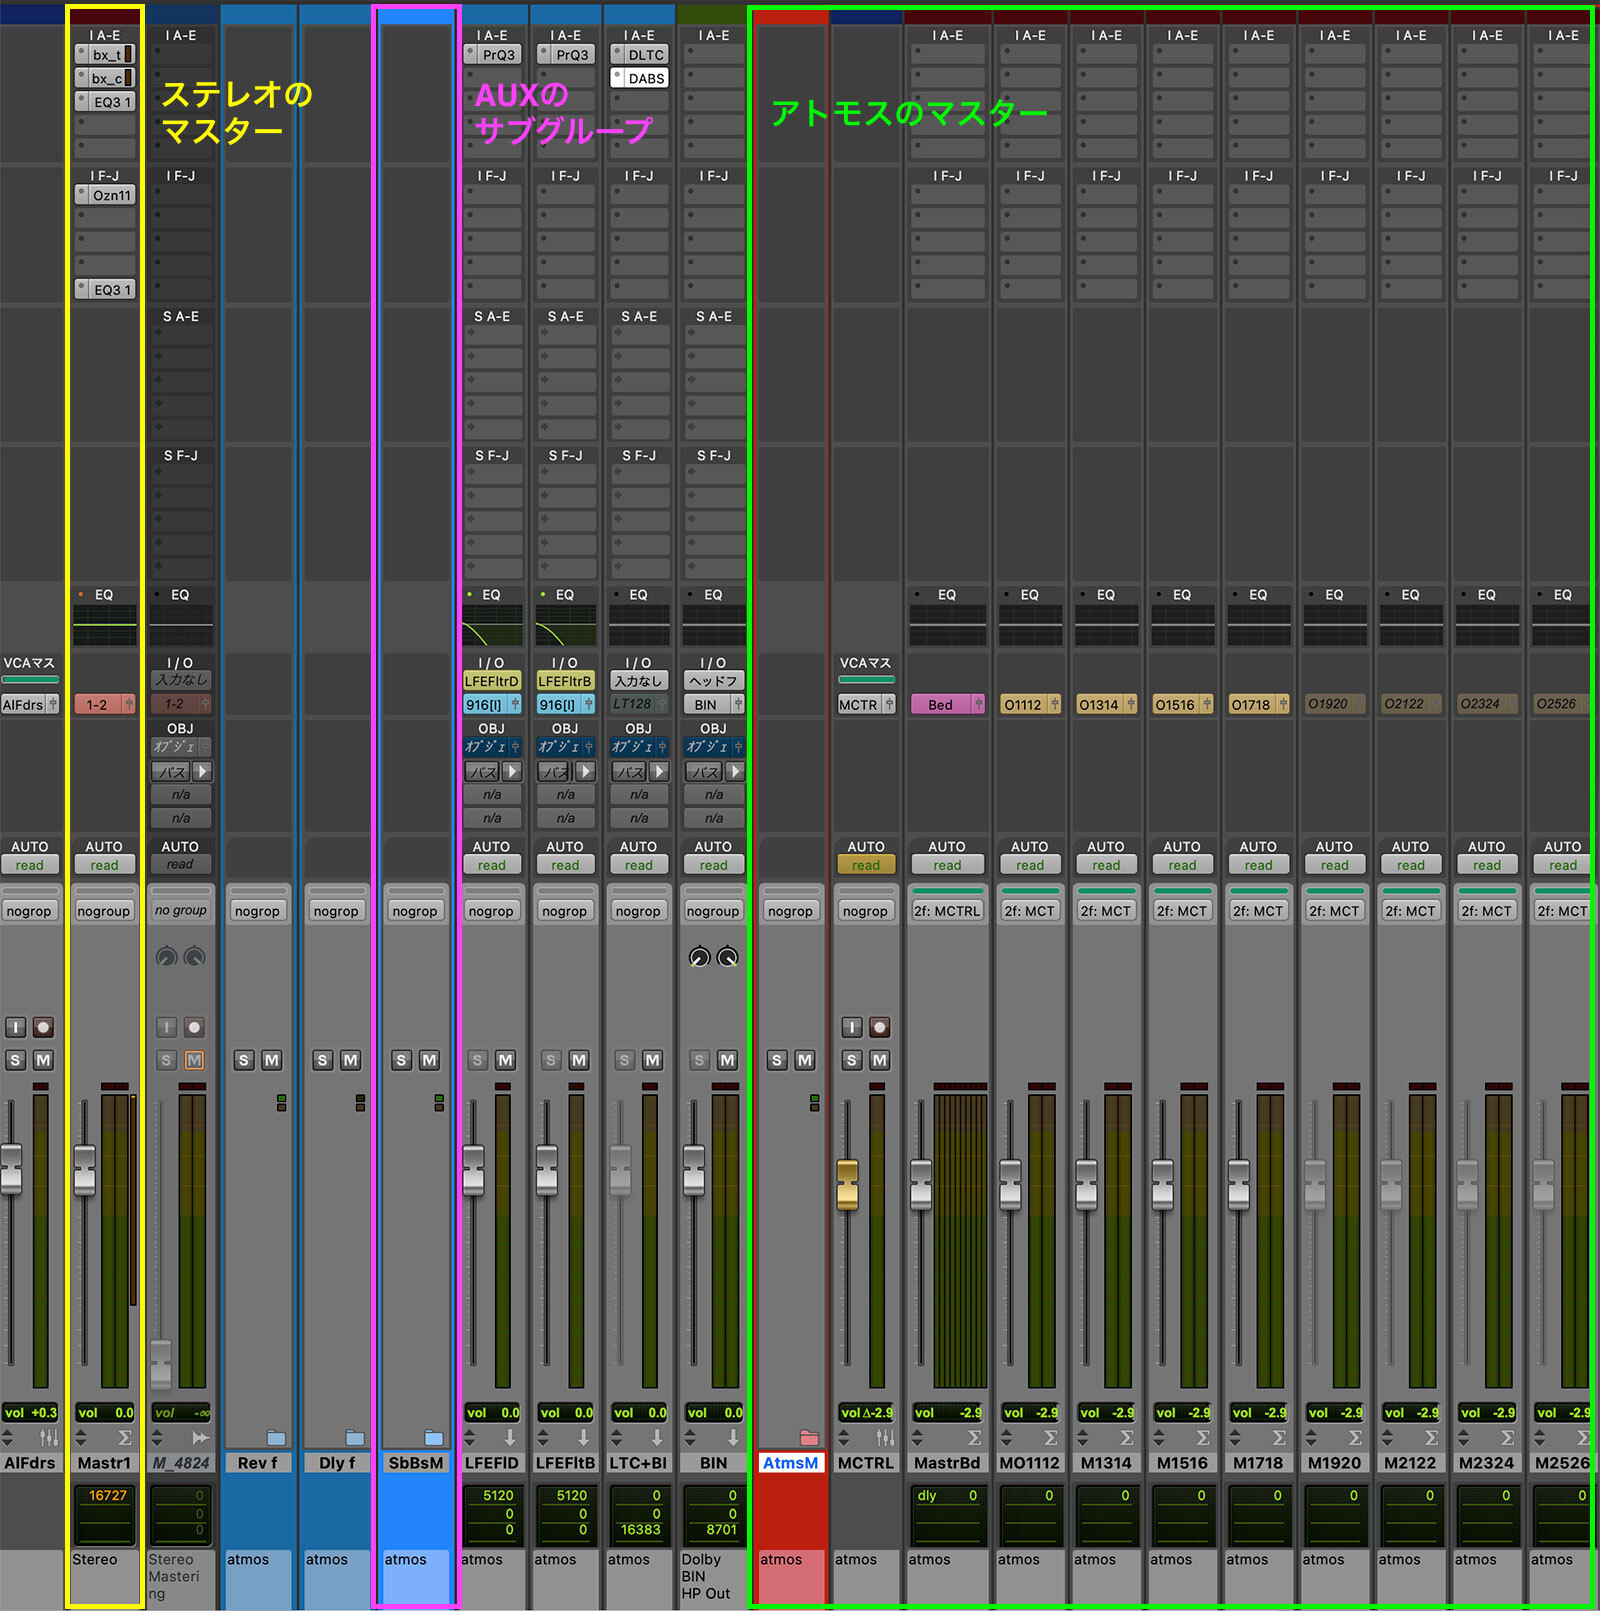The height and width of the screenshot is (1611, 1600).
Task: Open automation mode read on MCTRL
Action: pyautogui.click(x=866, y=865)
